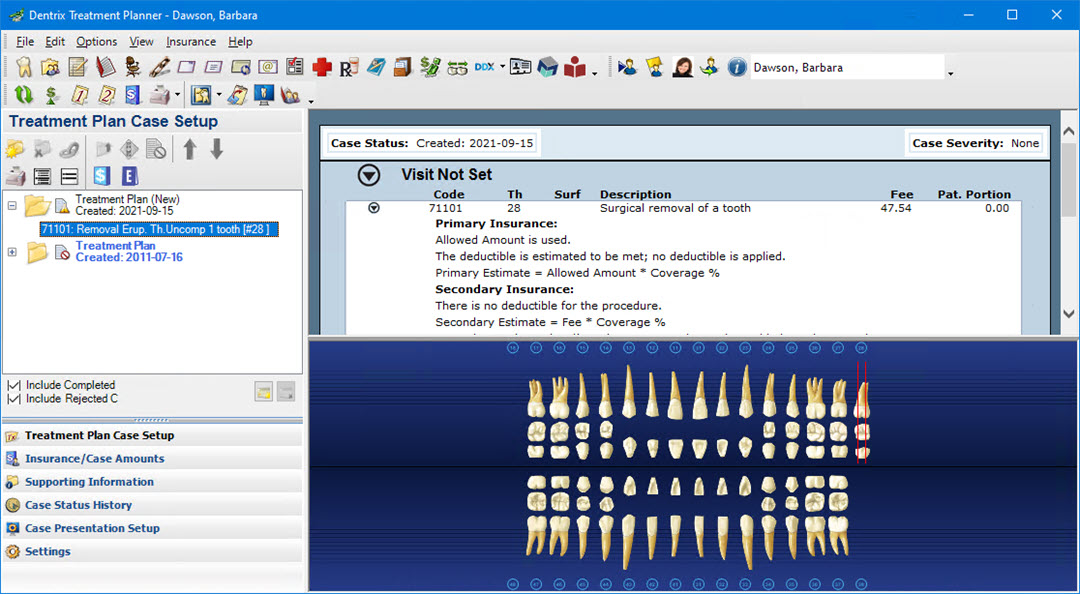The width and height of the screenshot is (1080, 594).
Task: Click the blue dollar-sign icon in case setup
Action: pyautogui.click(x=101, y=176)
